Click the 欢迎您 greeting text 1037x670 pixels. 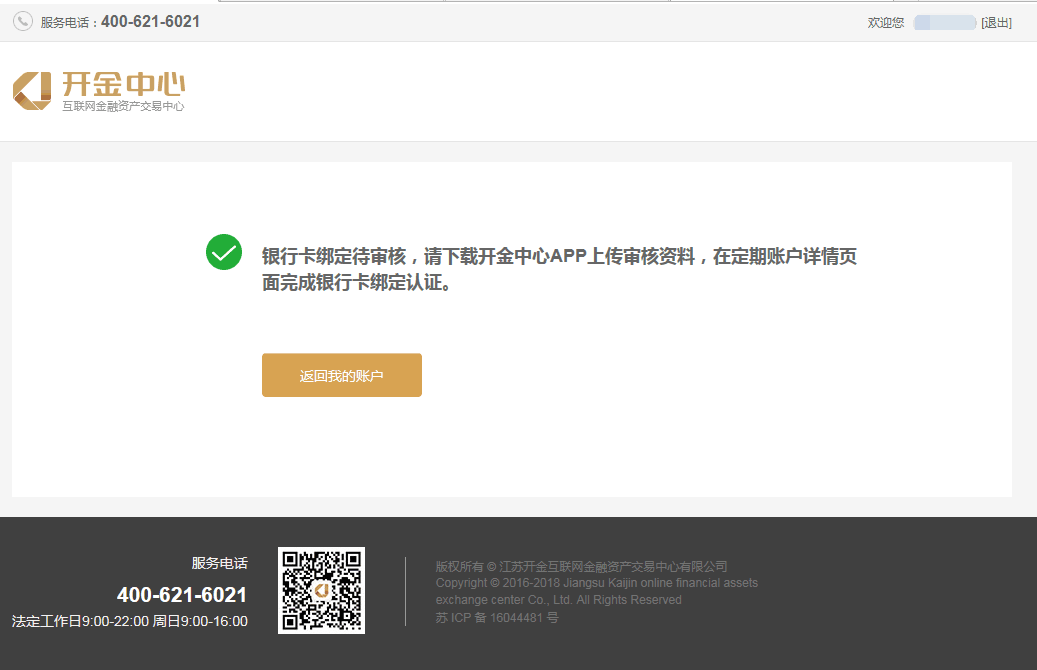tap(885, 22)
